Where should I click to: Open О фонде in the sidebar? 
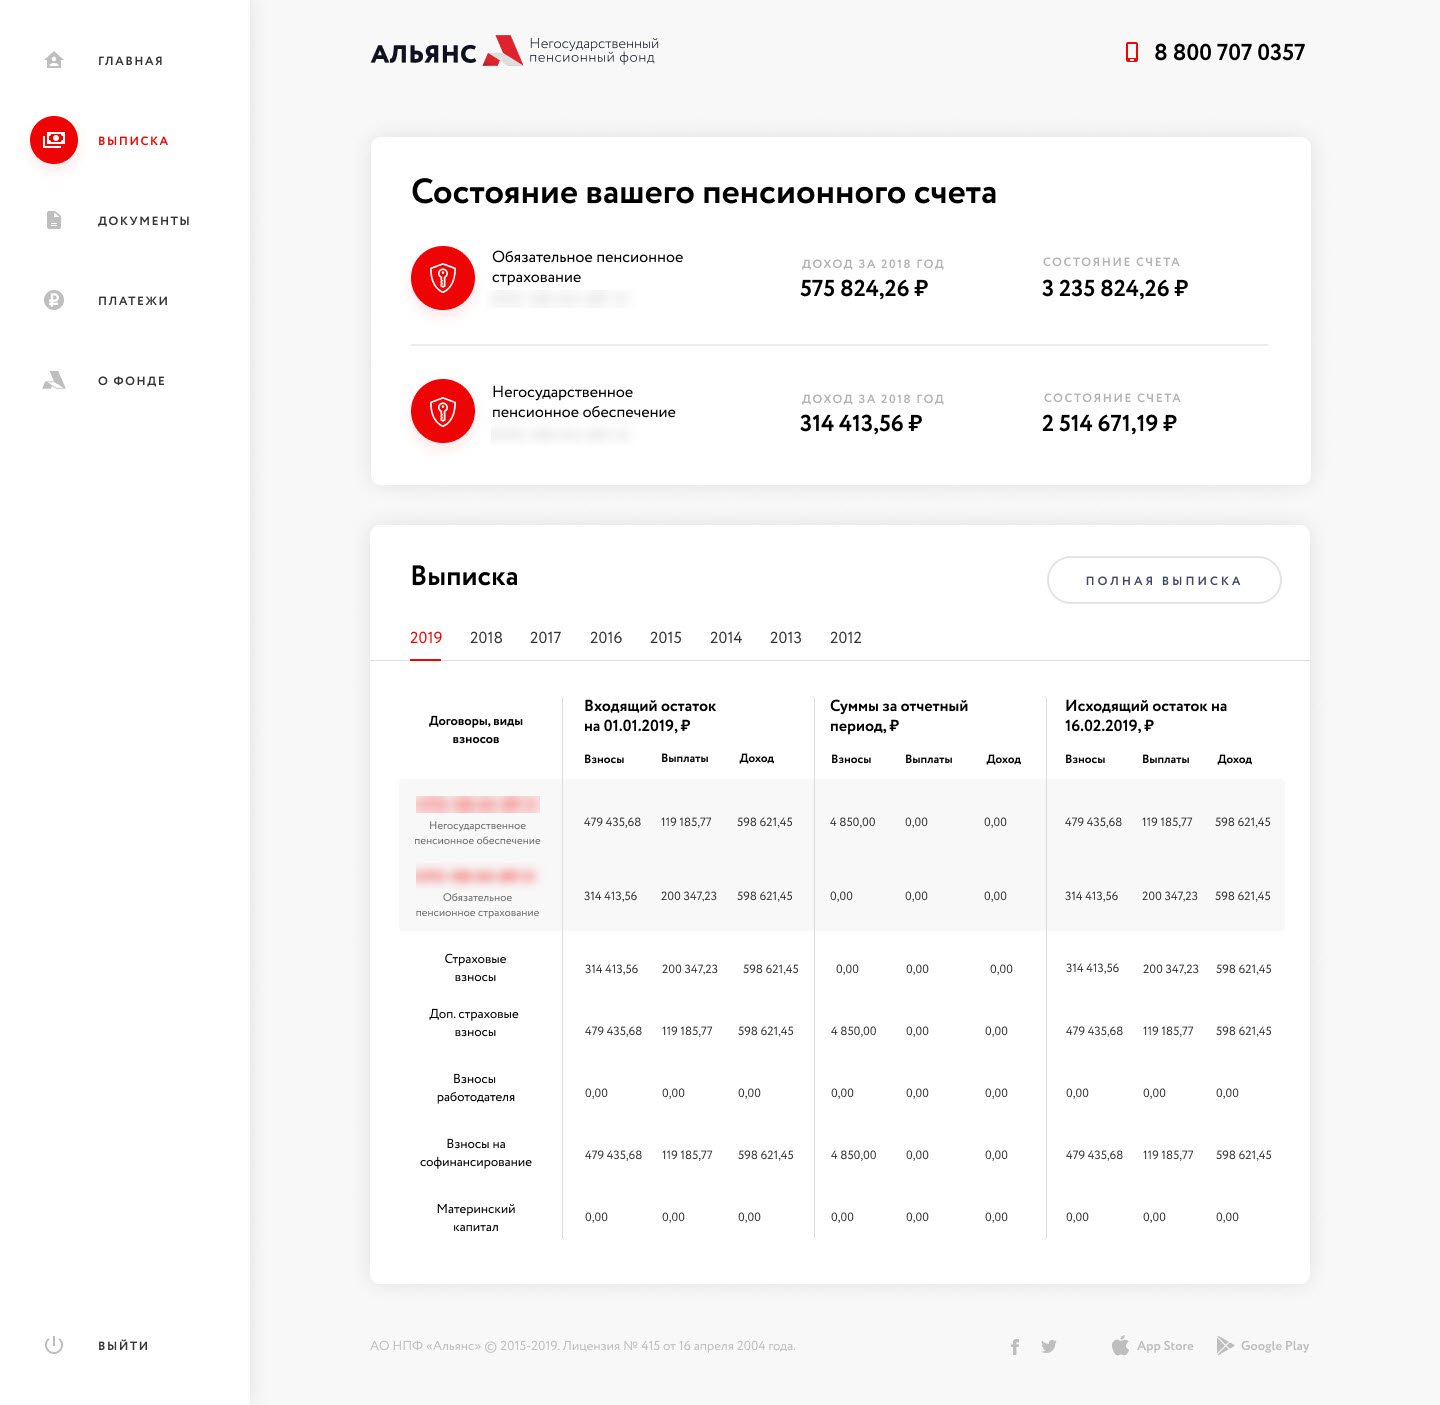tap(132, 381)
